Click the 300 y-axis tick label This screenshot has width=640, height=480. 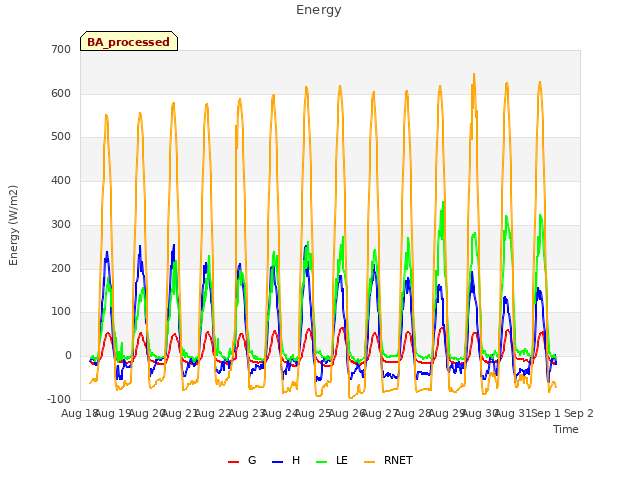[61, 224]
